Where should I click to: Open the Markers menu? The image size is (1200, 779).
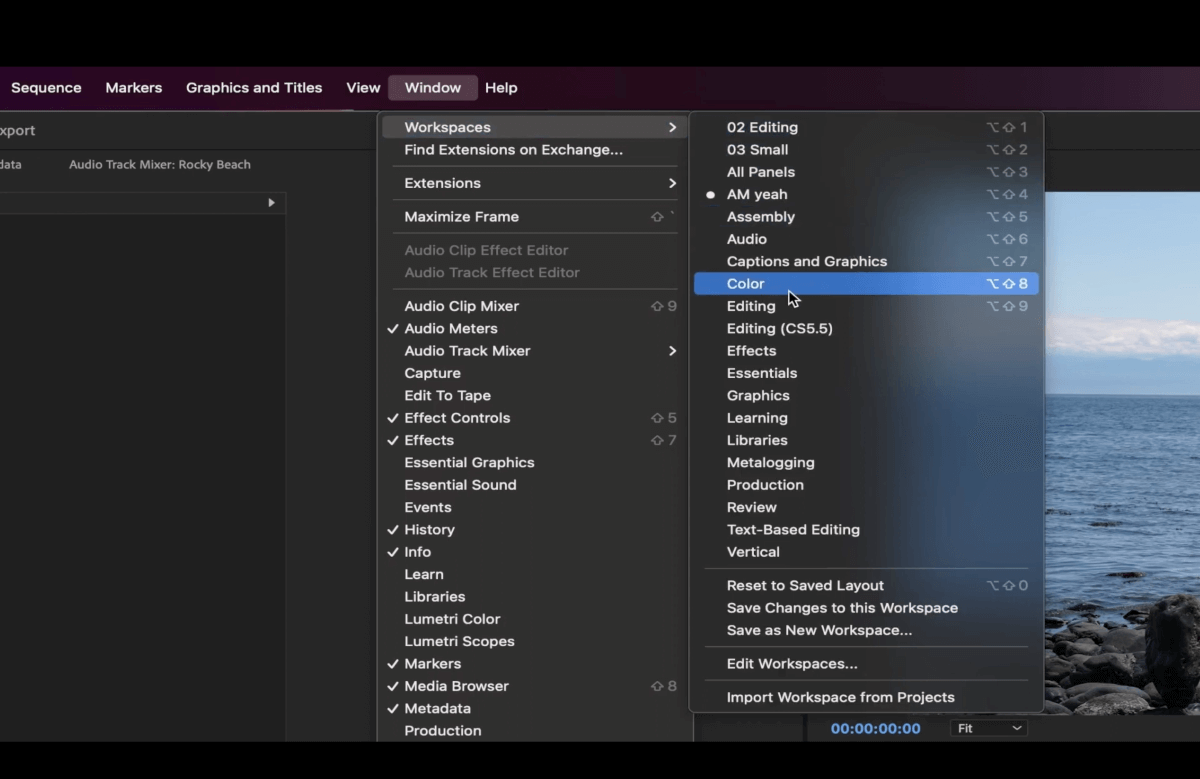click(x=134, y=88)
